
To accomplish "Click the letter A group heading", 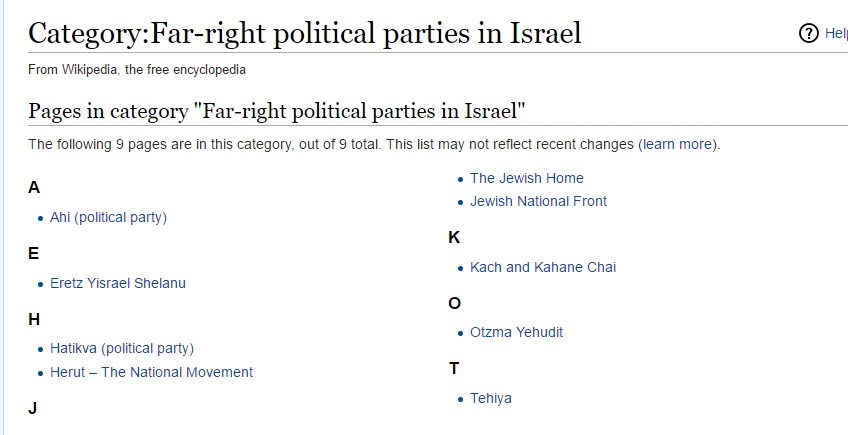I will coord(34,187).
